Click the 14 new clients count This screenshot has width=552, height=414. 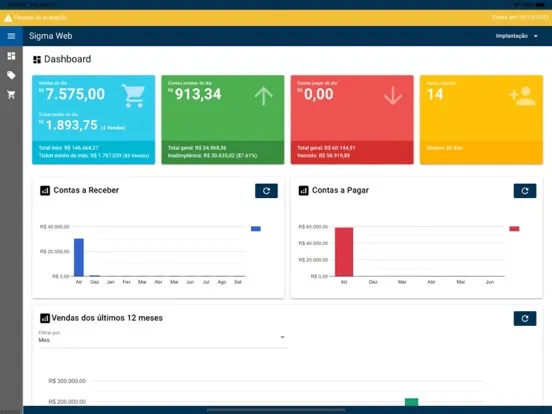tap(435, 94)
